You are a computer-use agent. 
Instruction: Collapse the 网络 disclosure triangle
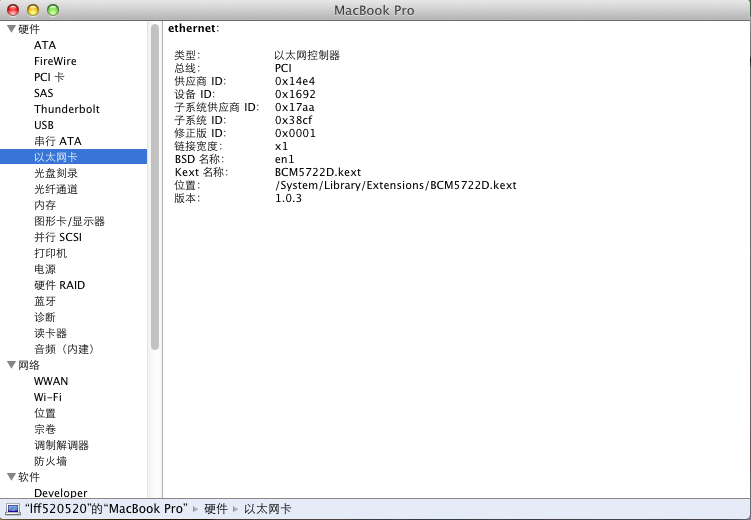11,365
